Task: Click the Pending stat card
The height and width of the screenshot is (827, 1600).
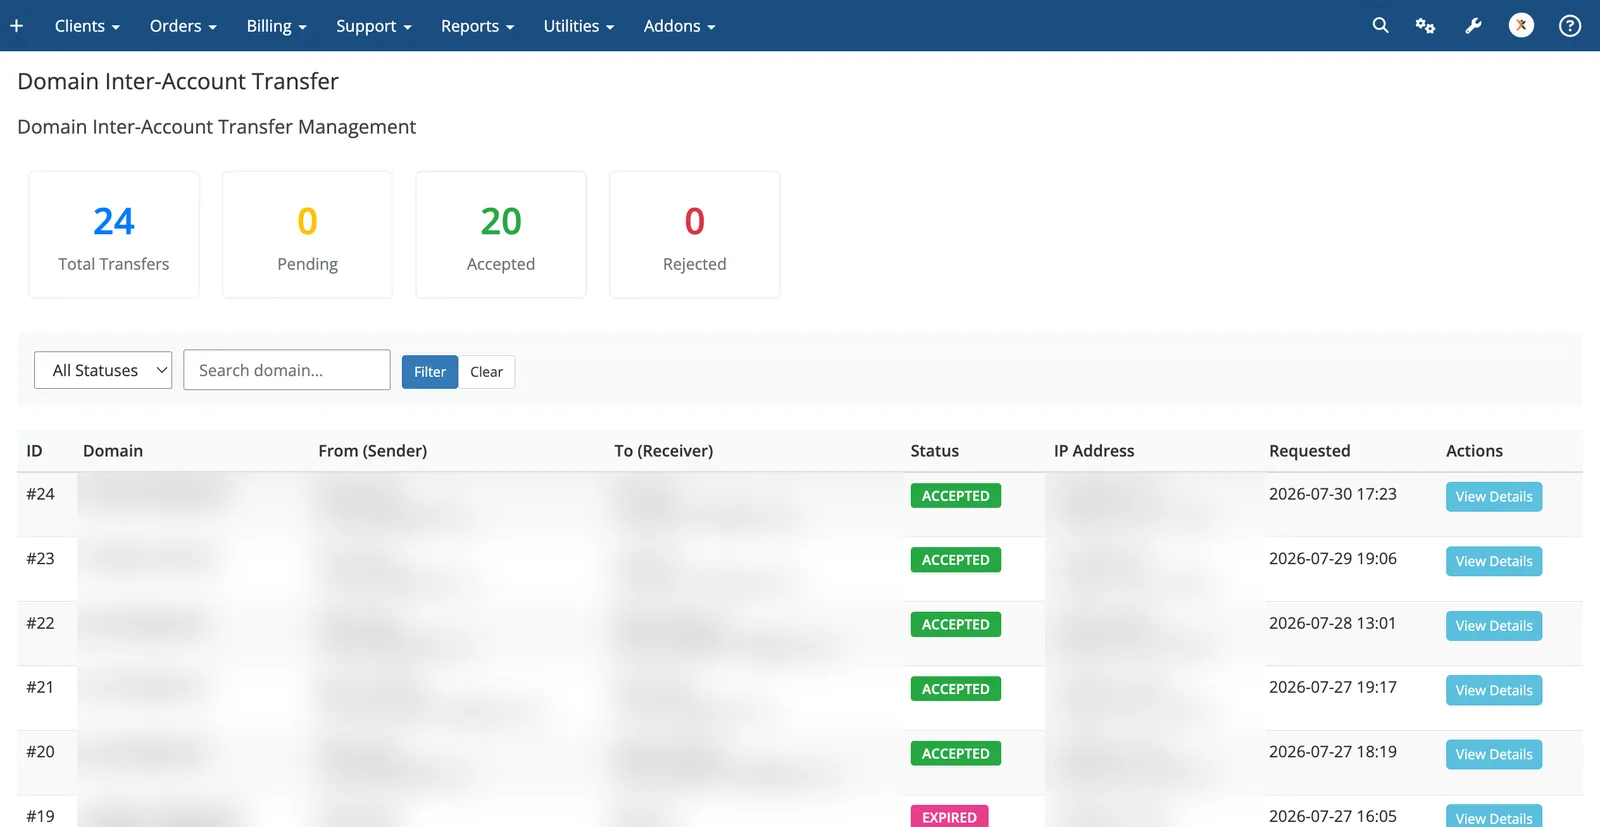Action: [x=307, y=235]
